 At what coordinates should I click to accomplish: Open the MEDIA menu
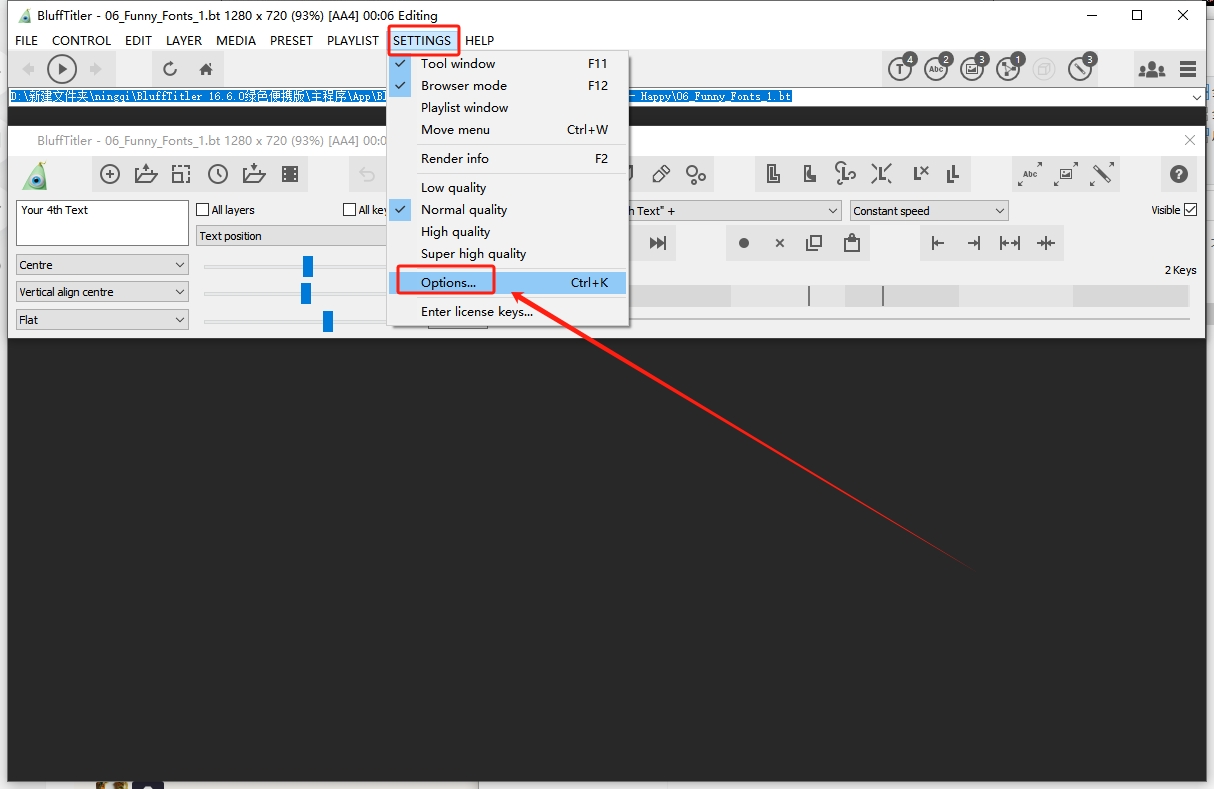coord(236,40)
